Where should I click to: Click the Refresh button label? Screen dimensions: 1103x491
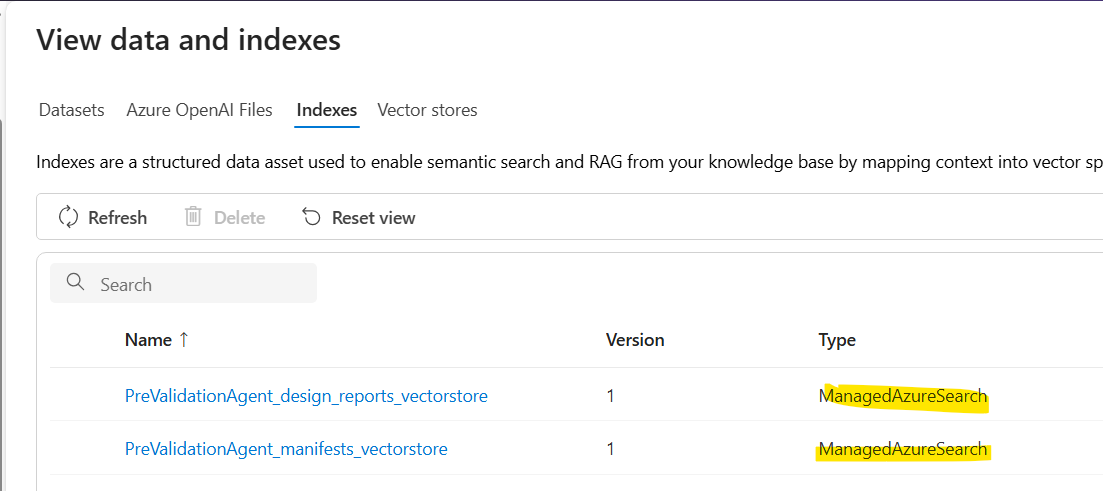[x=117, y=218]
